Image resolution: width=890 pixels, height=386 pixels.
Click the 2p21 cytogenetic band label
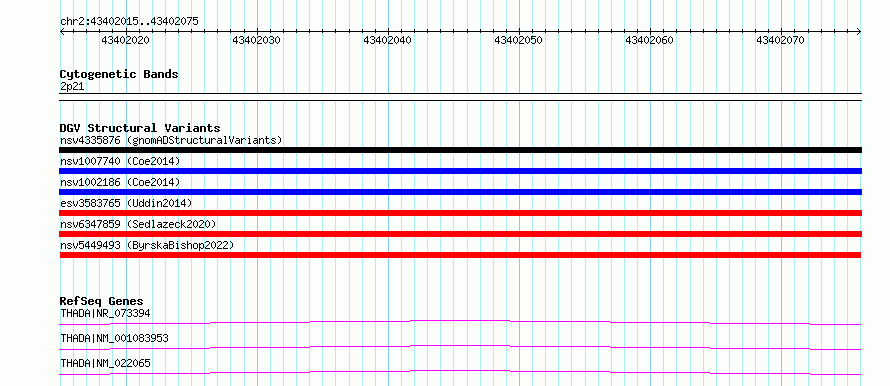tap(72, 86)
